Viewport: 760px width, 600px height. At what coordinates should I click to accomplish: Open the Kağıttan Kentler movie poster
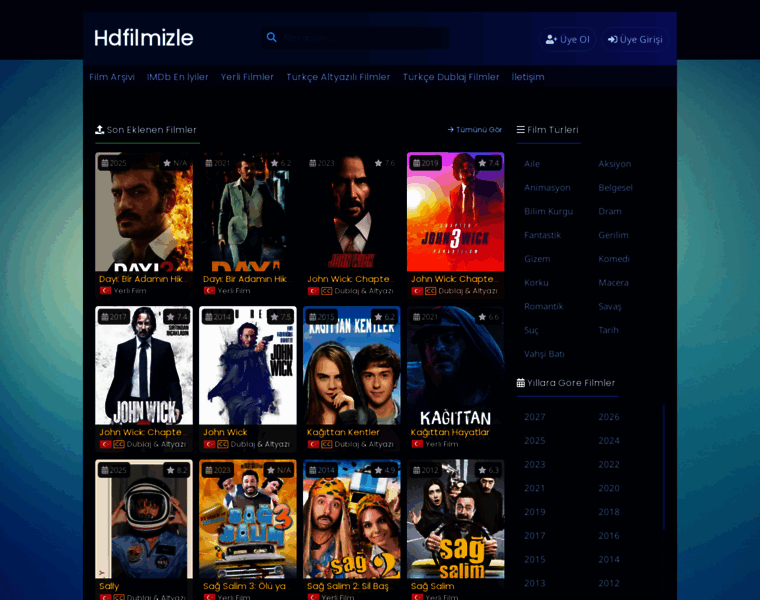(351, 366)
